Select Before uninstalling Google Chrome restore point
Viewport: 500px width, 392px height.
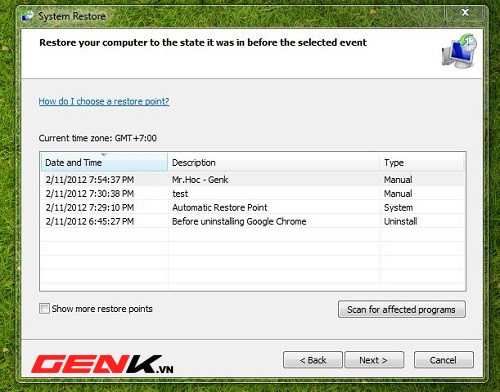252,222
